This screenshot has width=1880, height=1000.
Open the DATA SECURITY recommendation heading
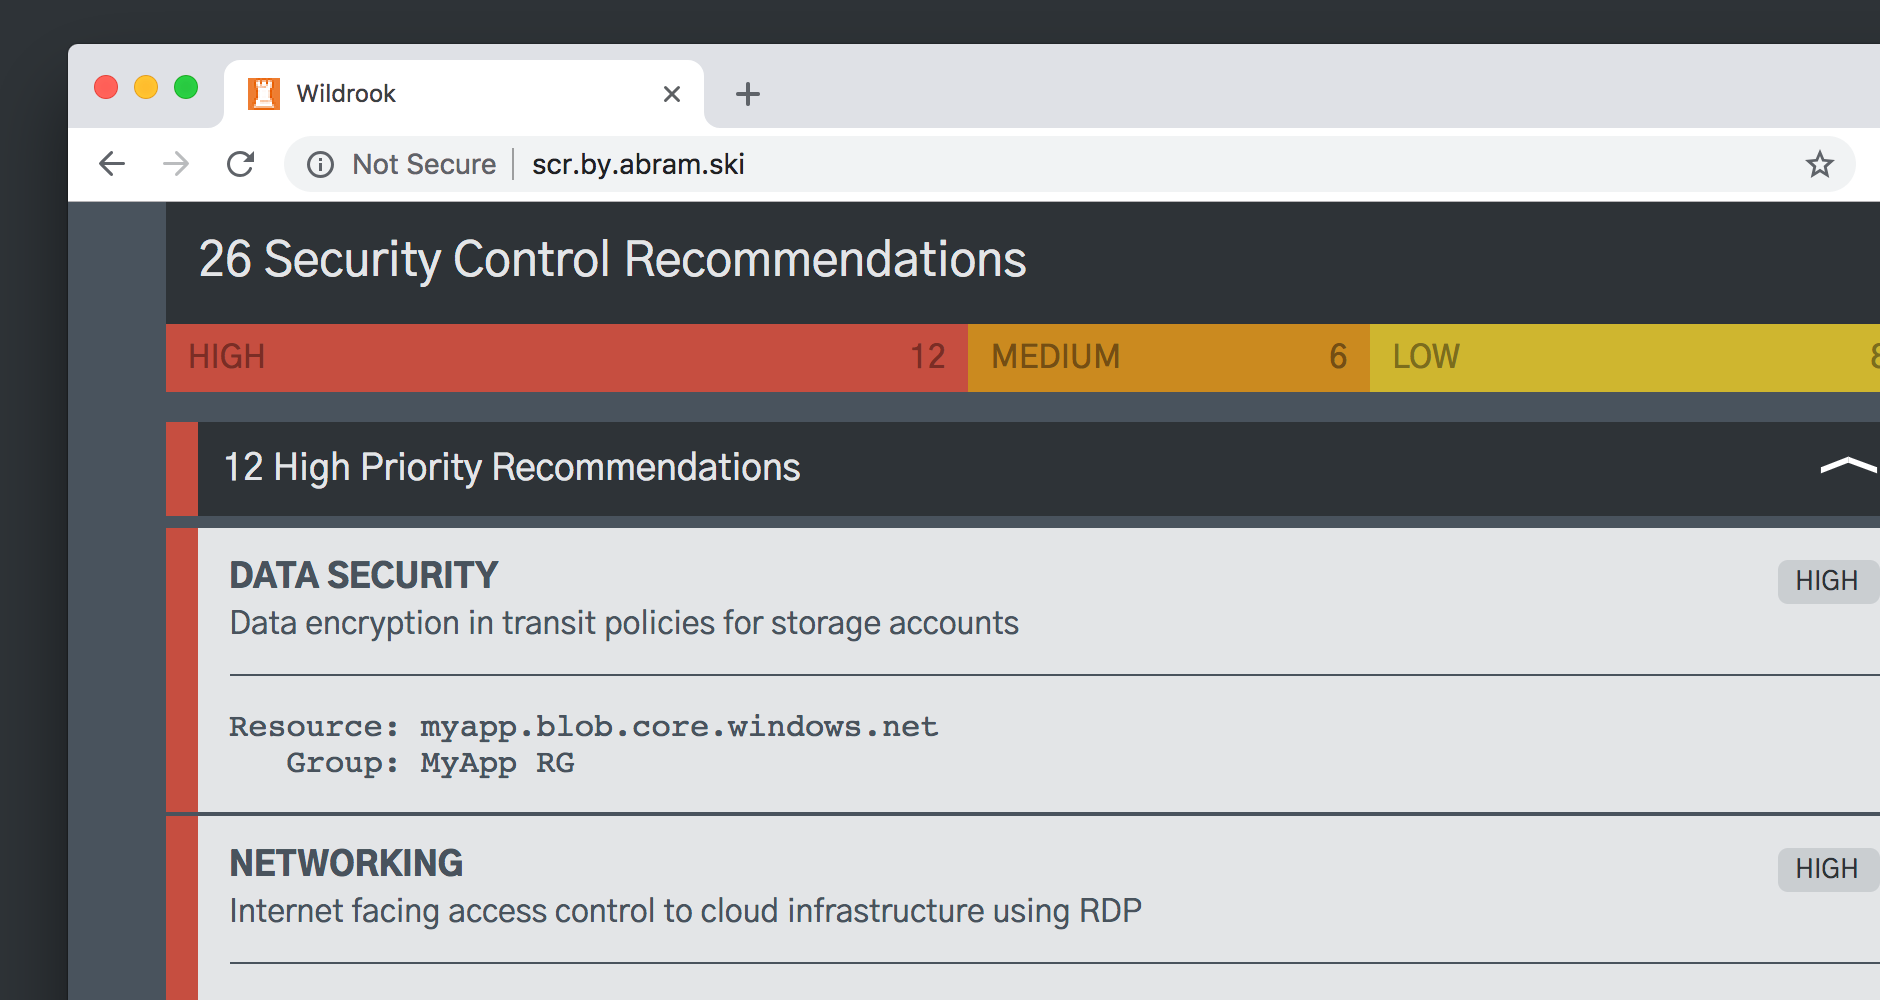tap(364, 575)
